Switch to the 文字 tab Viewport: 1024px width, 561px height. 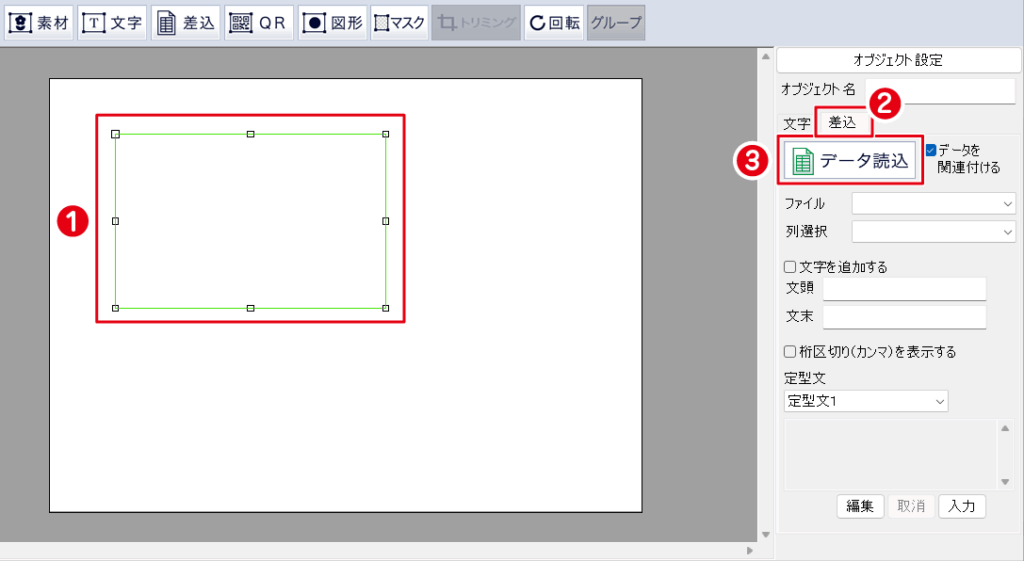pos(797,124)
